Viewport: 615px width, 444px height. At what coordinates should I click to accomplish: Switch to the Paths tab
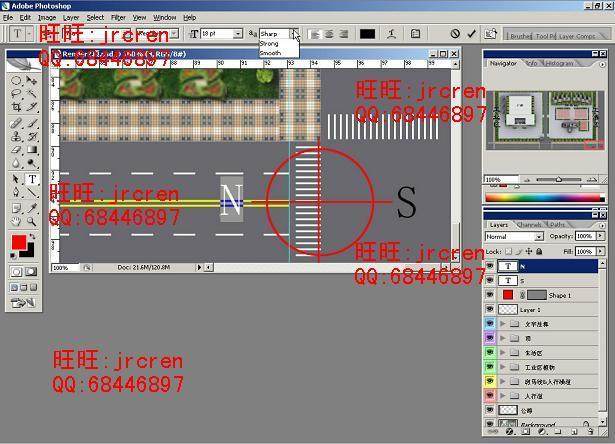(x=557, y=225)
